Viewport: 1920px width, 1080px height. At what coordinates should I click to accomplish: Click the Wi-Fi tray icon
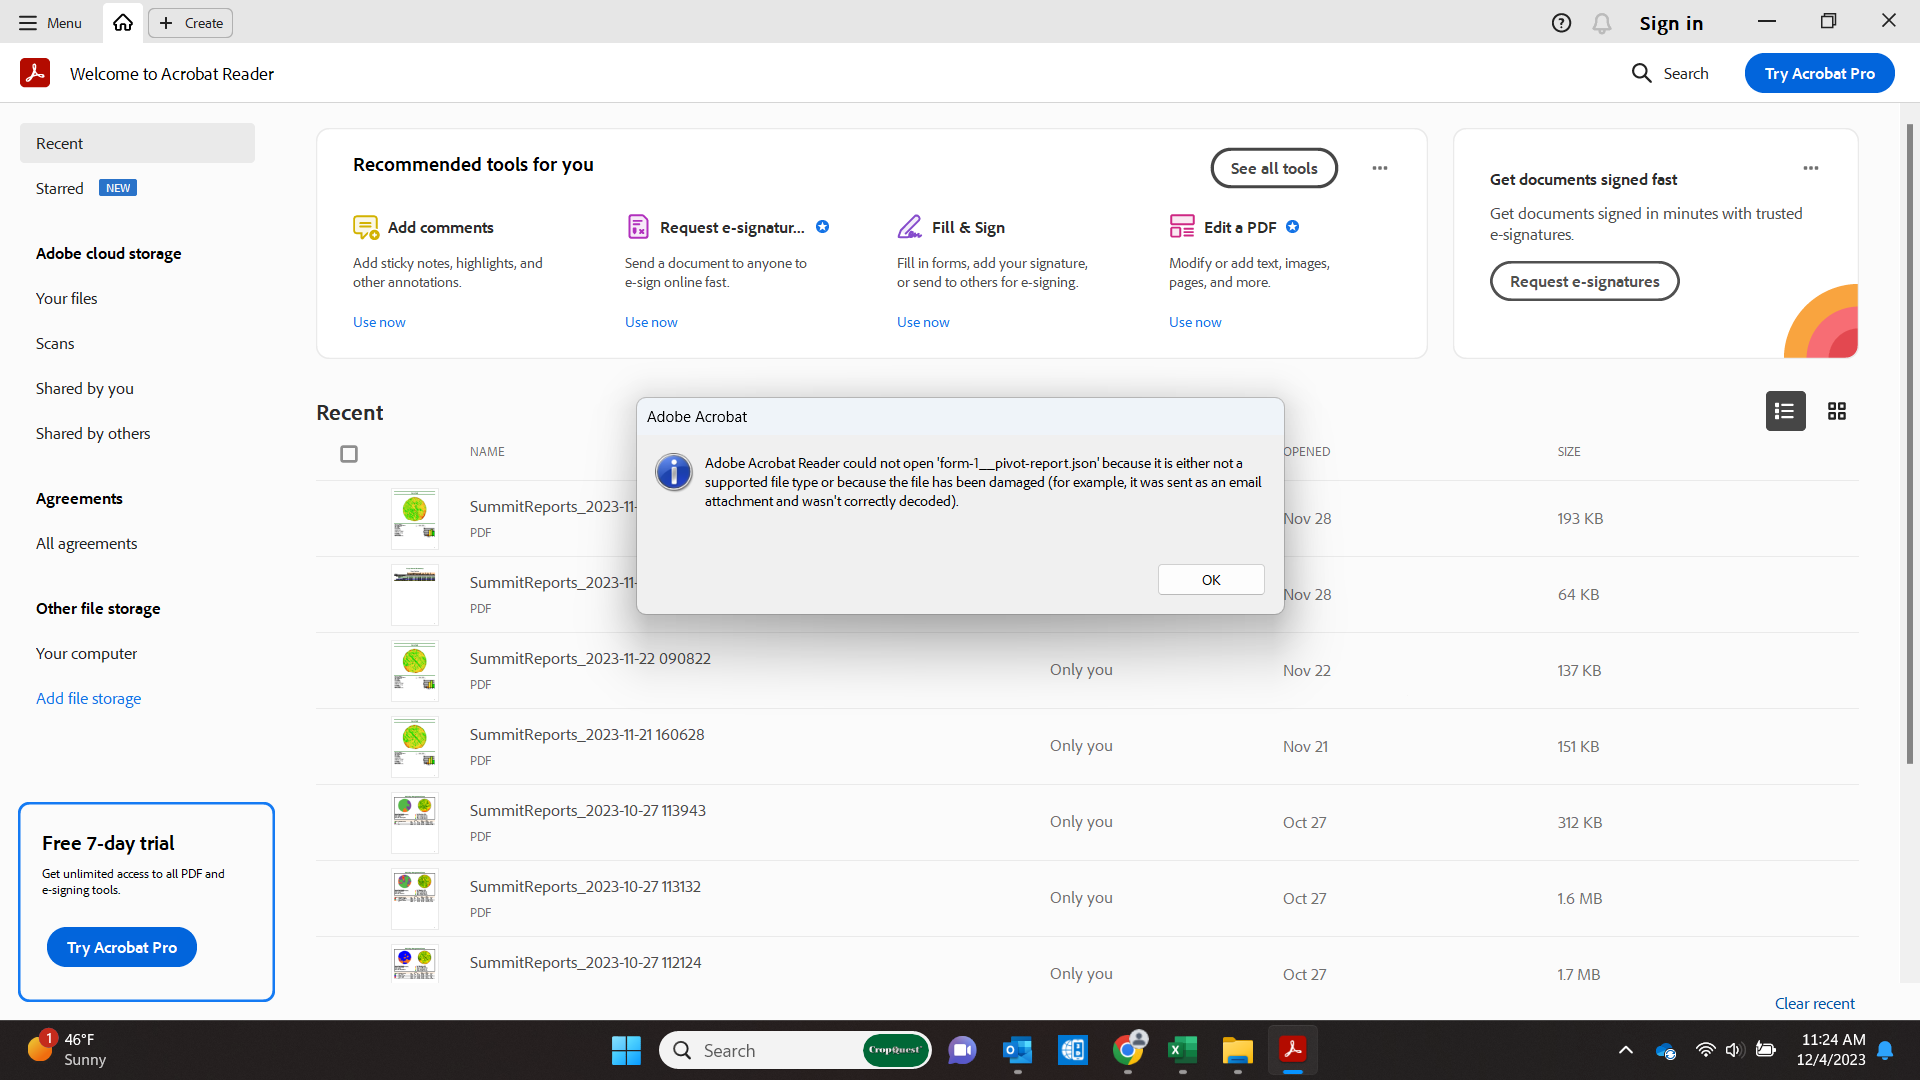pyautogui.click(x=1706, y=1050)
